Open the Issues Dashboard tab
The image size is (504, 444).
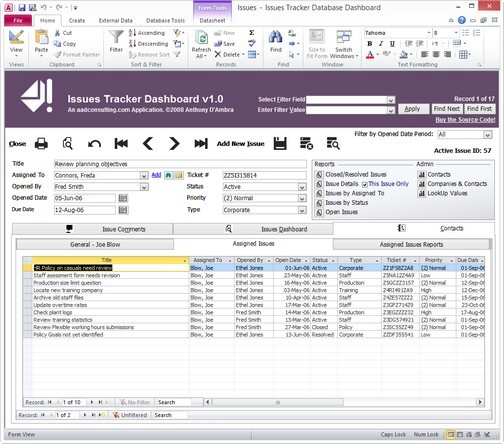253,229
